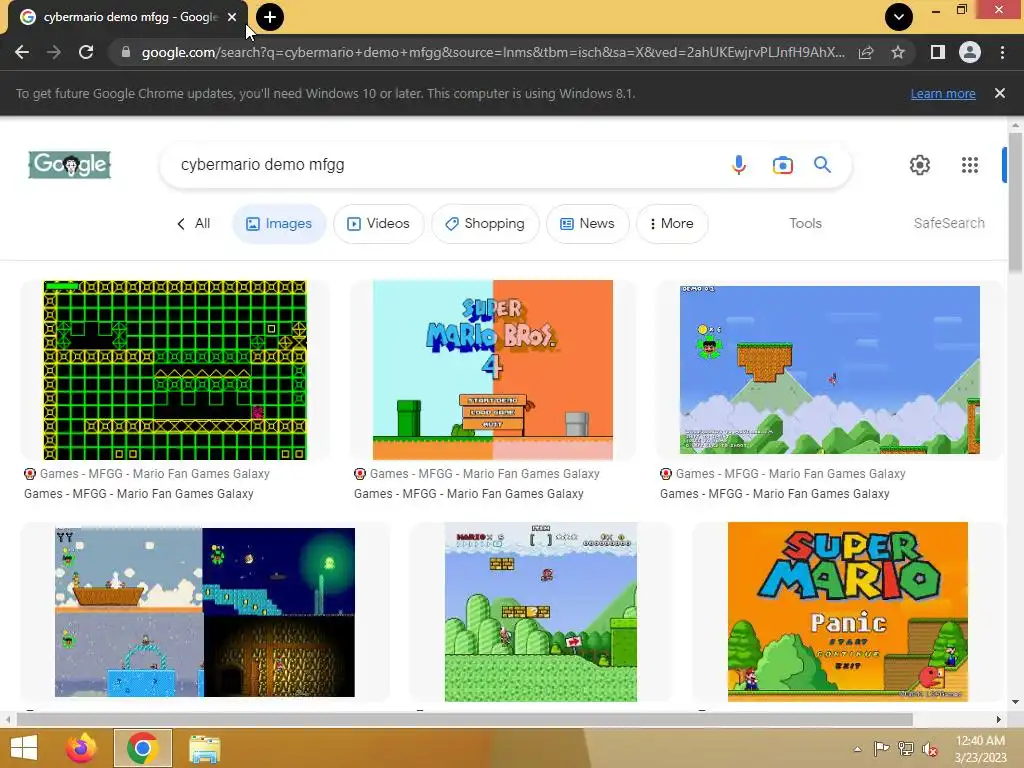Viewport: 1024px width, 768px height.
Task: Select the Images tab
Action: [x=279, y=223]
